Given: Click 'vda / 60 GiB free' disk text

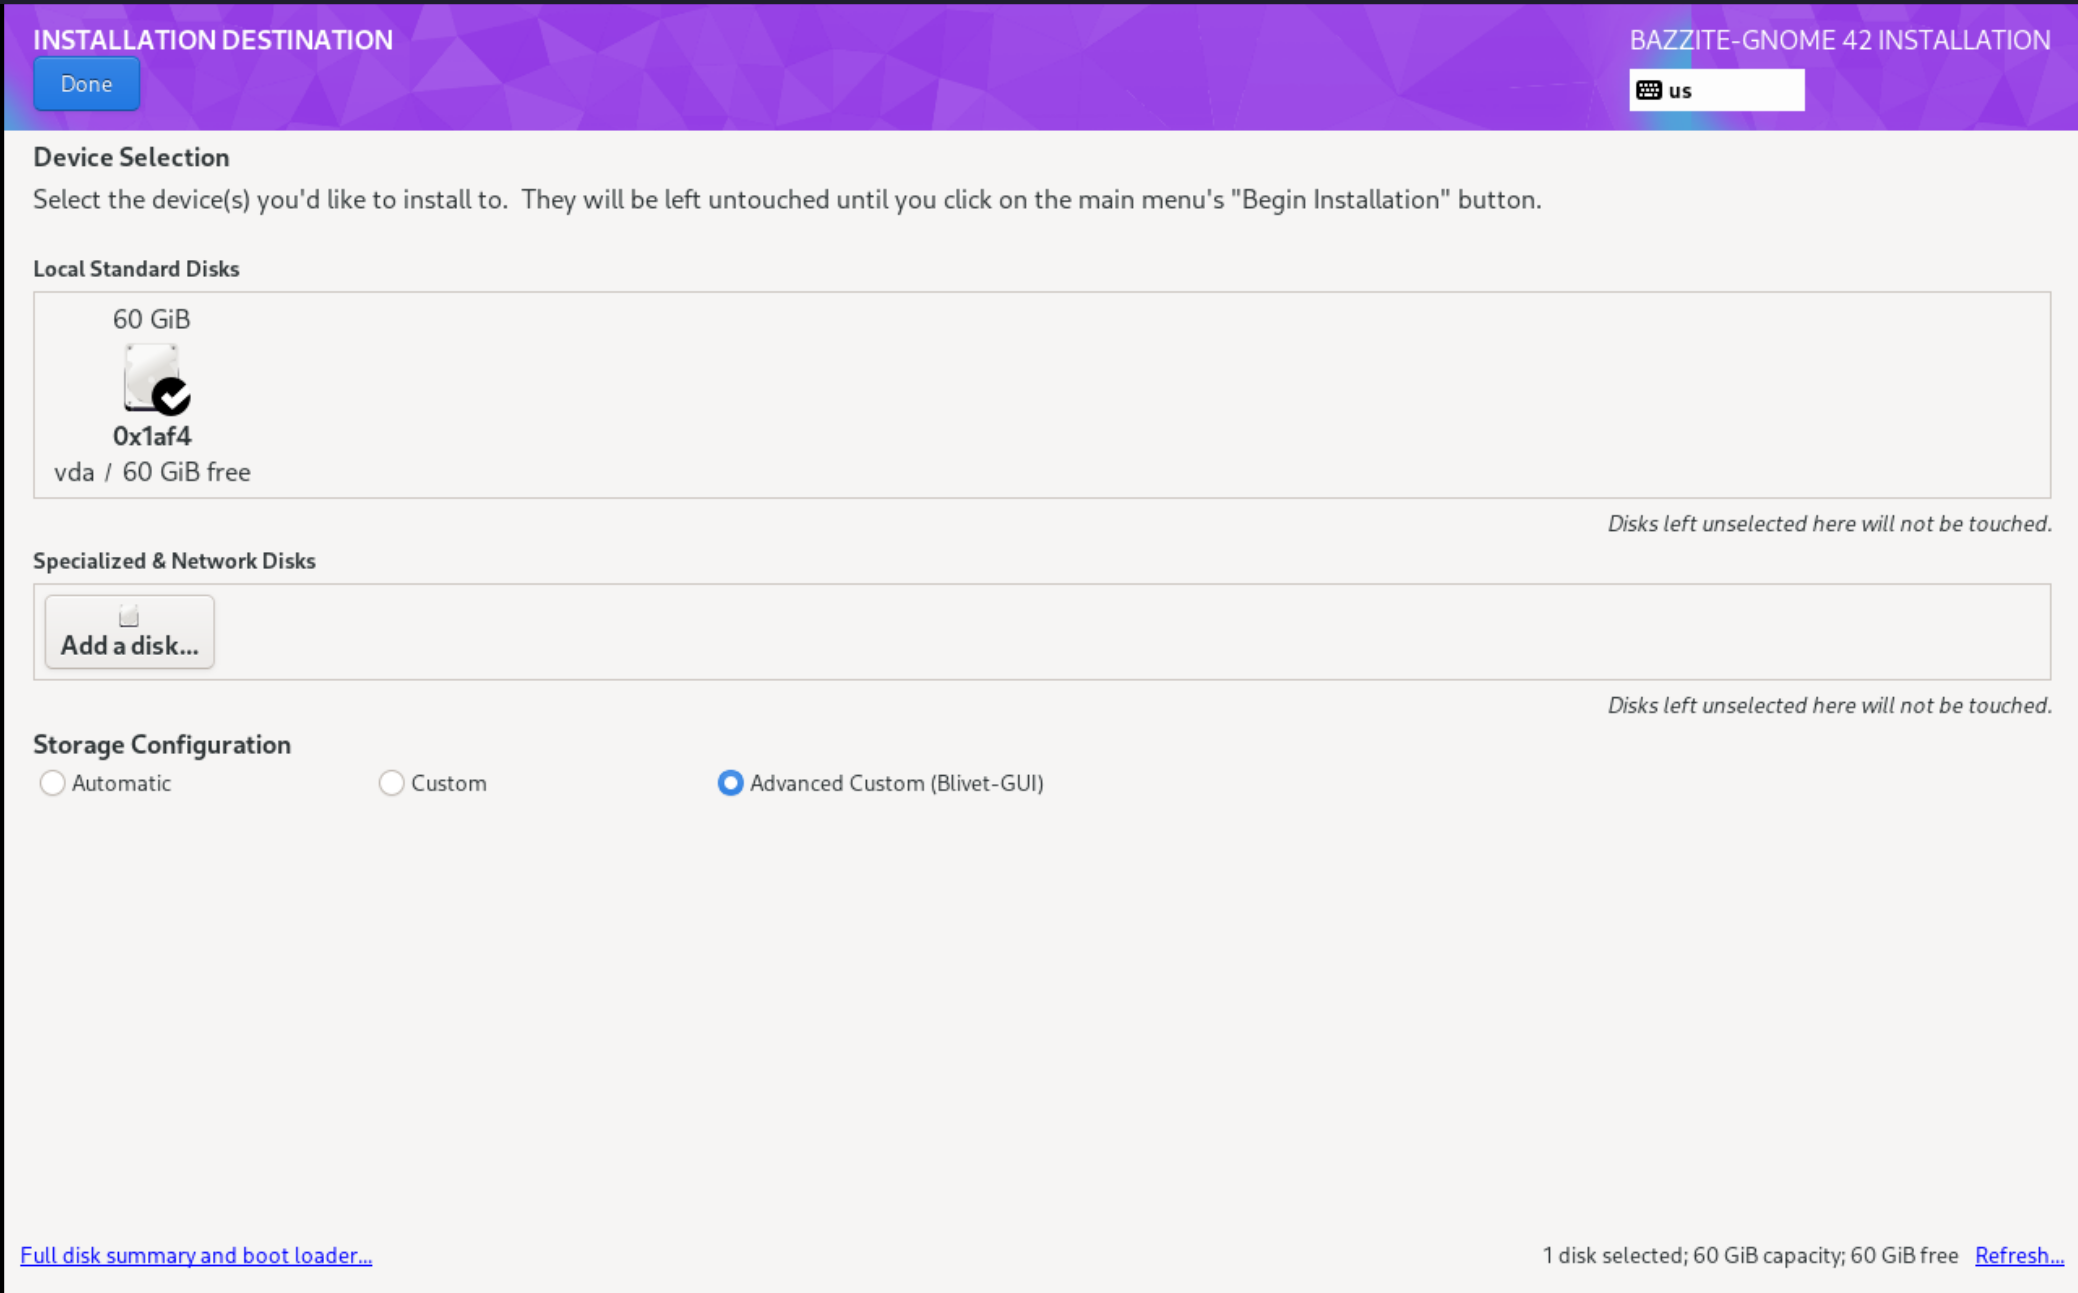Looking at the screenshot, I should click(x=152, y=472).
